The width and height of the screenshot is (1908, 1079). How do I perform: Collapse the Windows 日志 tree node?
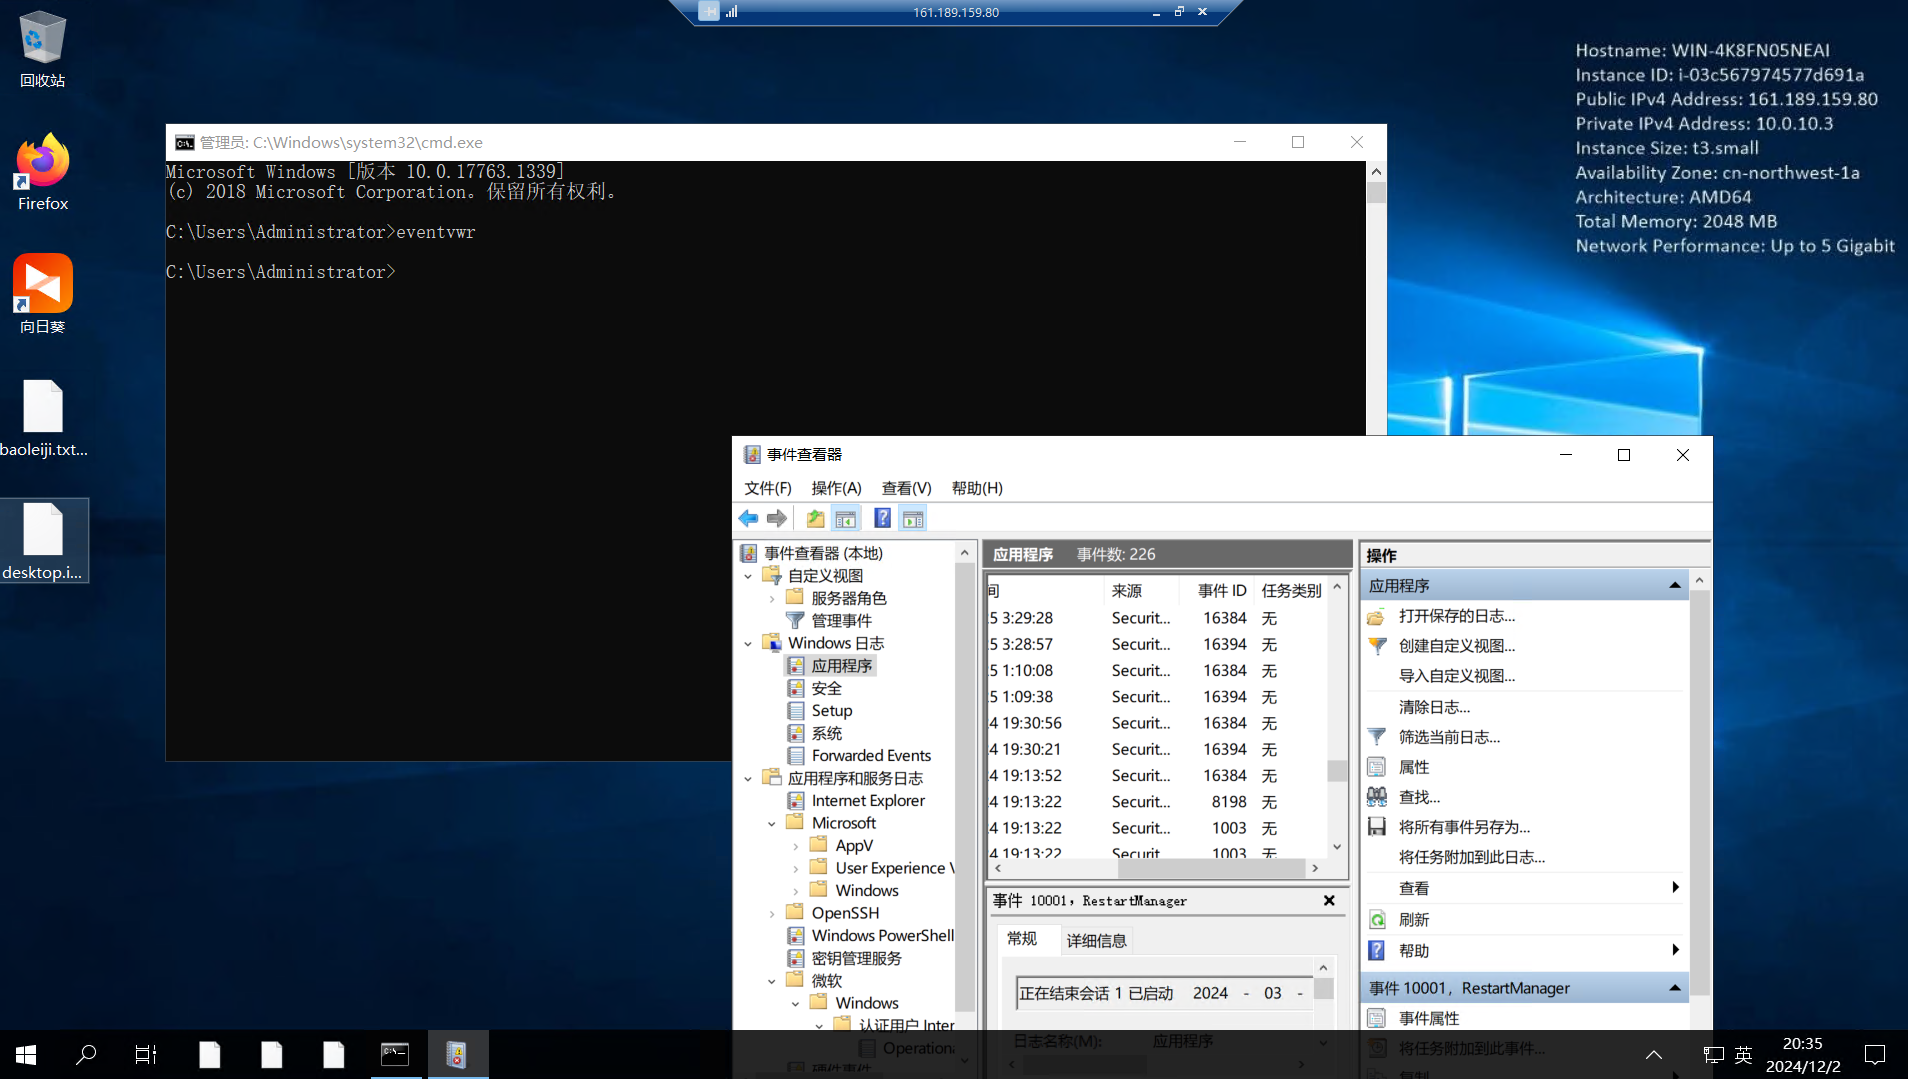[748, 644]
